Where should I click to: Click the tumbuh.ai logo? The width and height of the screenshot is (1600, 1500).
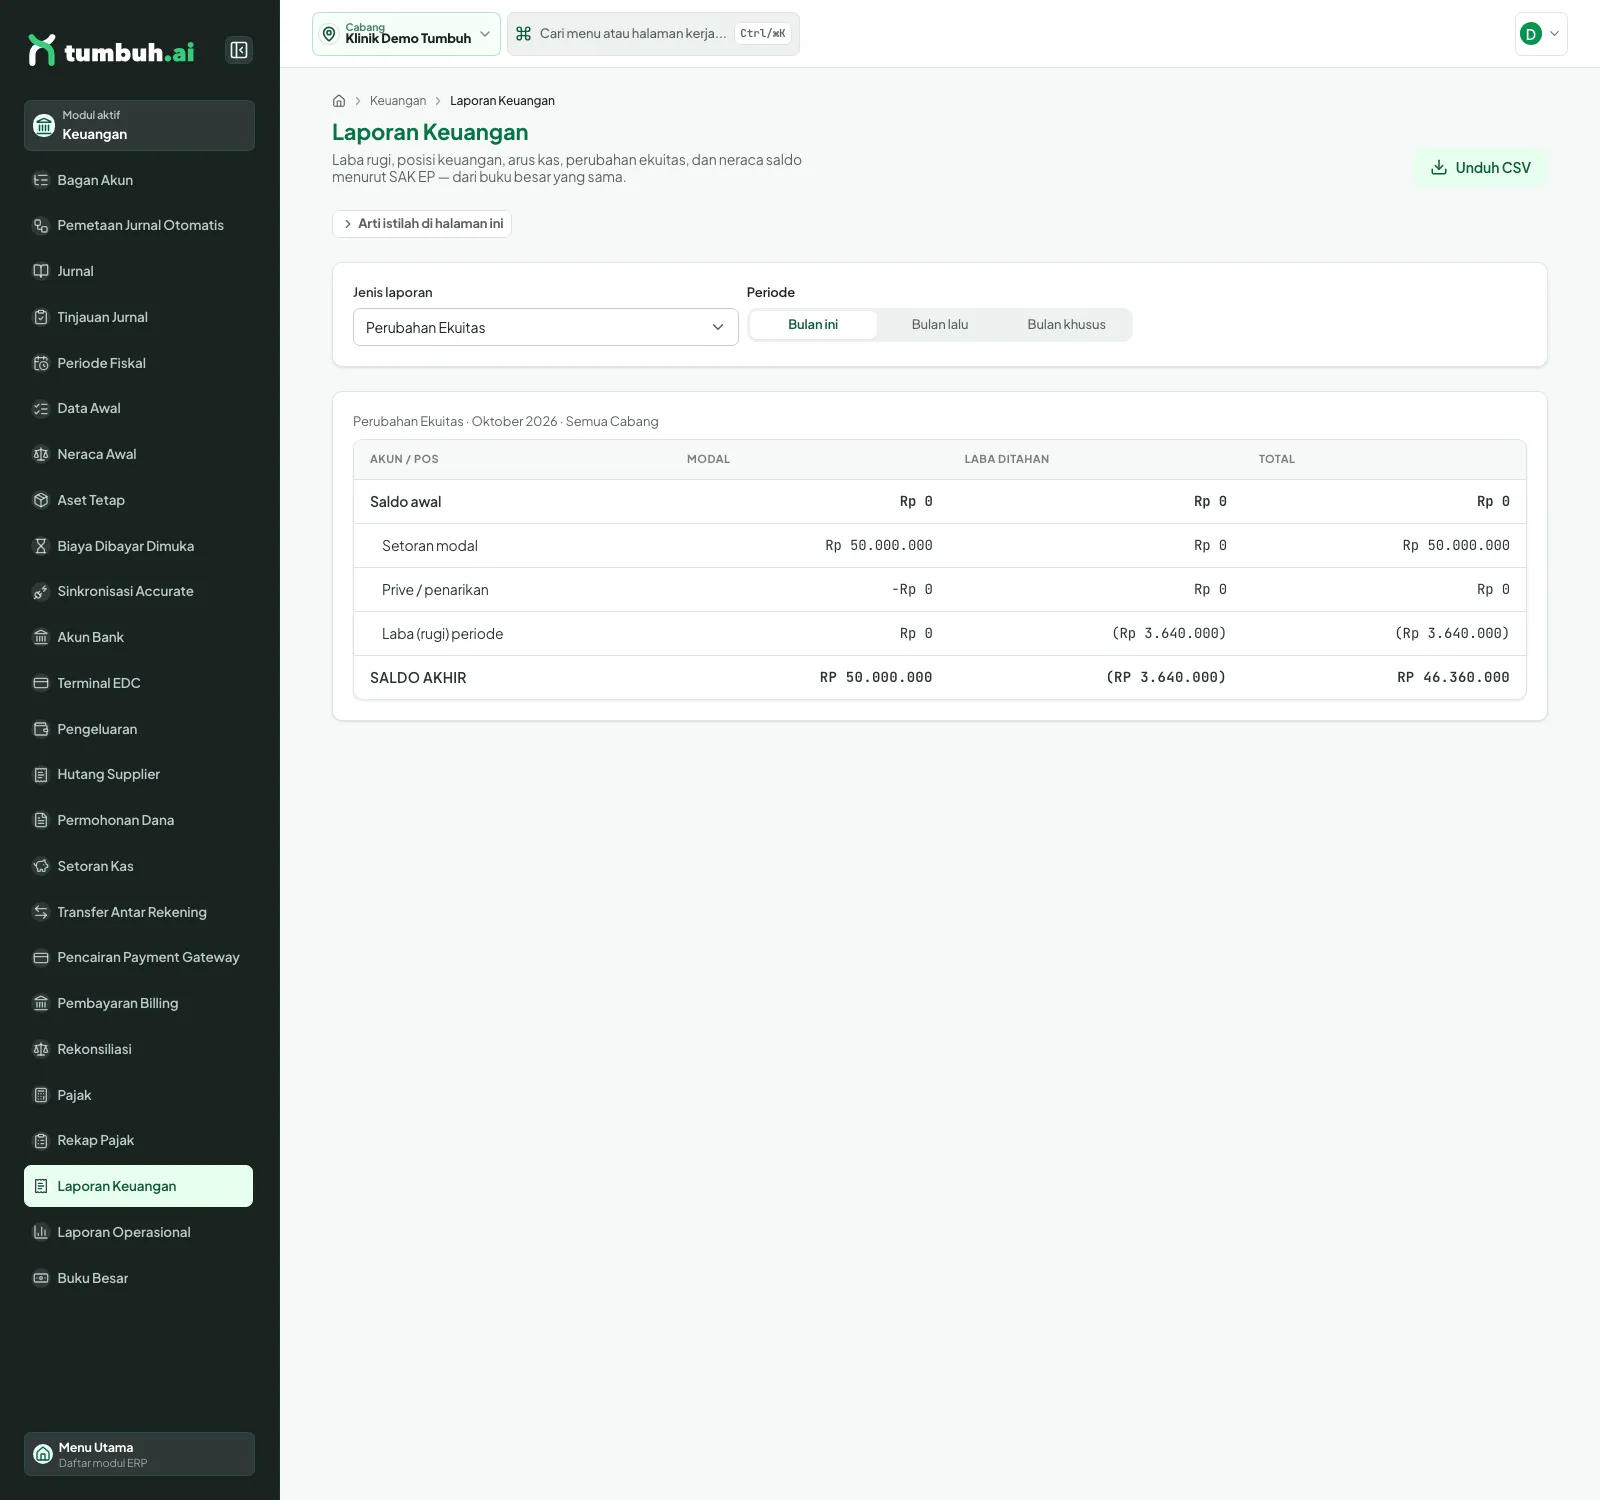click(x=111, y=50)
